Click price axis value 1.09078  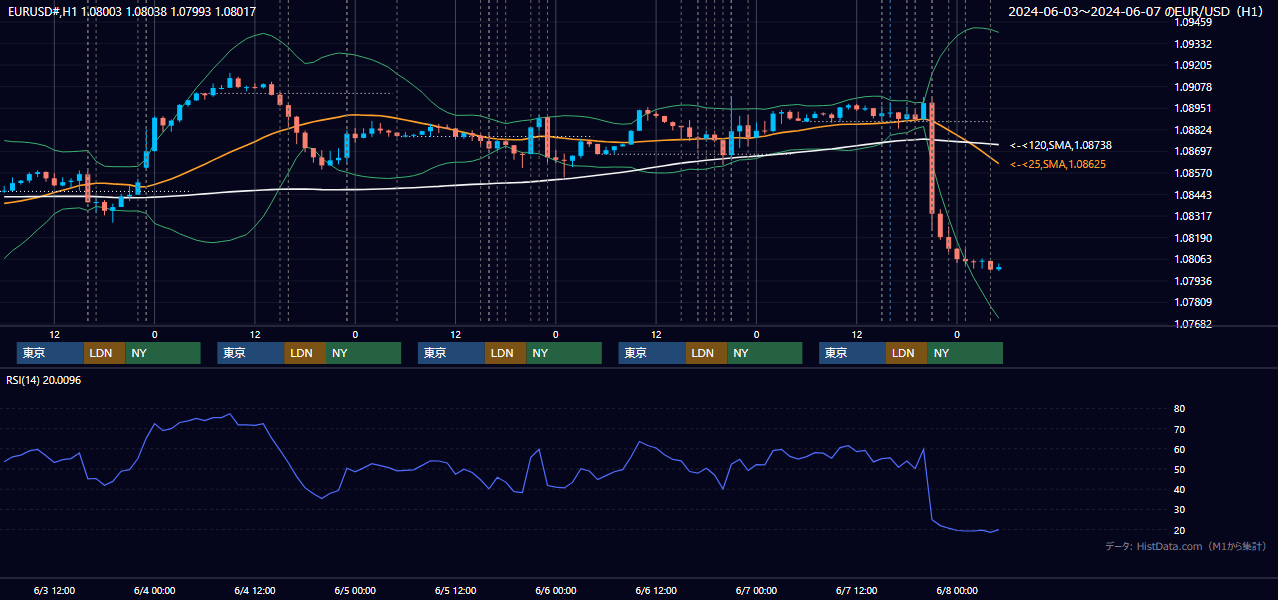[1193, 87]
